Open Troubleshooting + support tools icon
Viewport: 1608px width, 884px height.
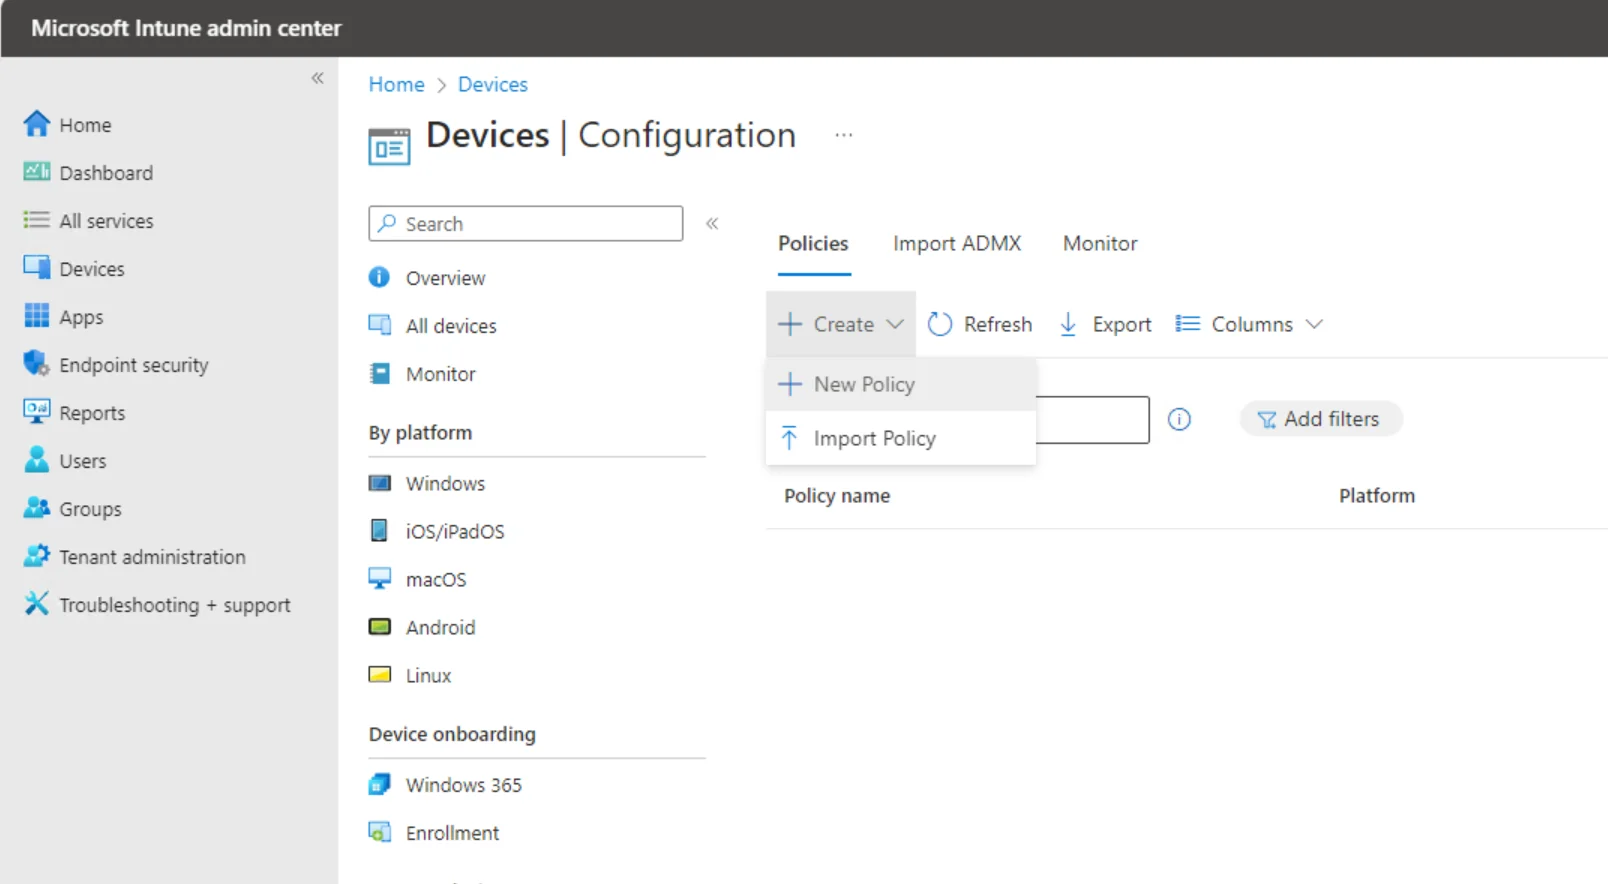(x=37, y=604)
